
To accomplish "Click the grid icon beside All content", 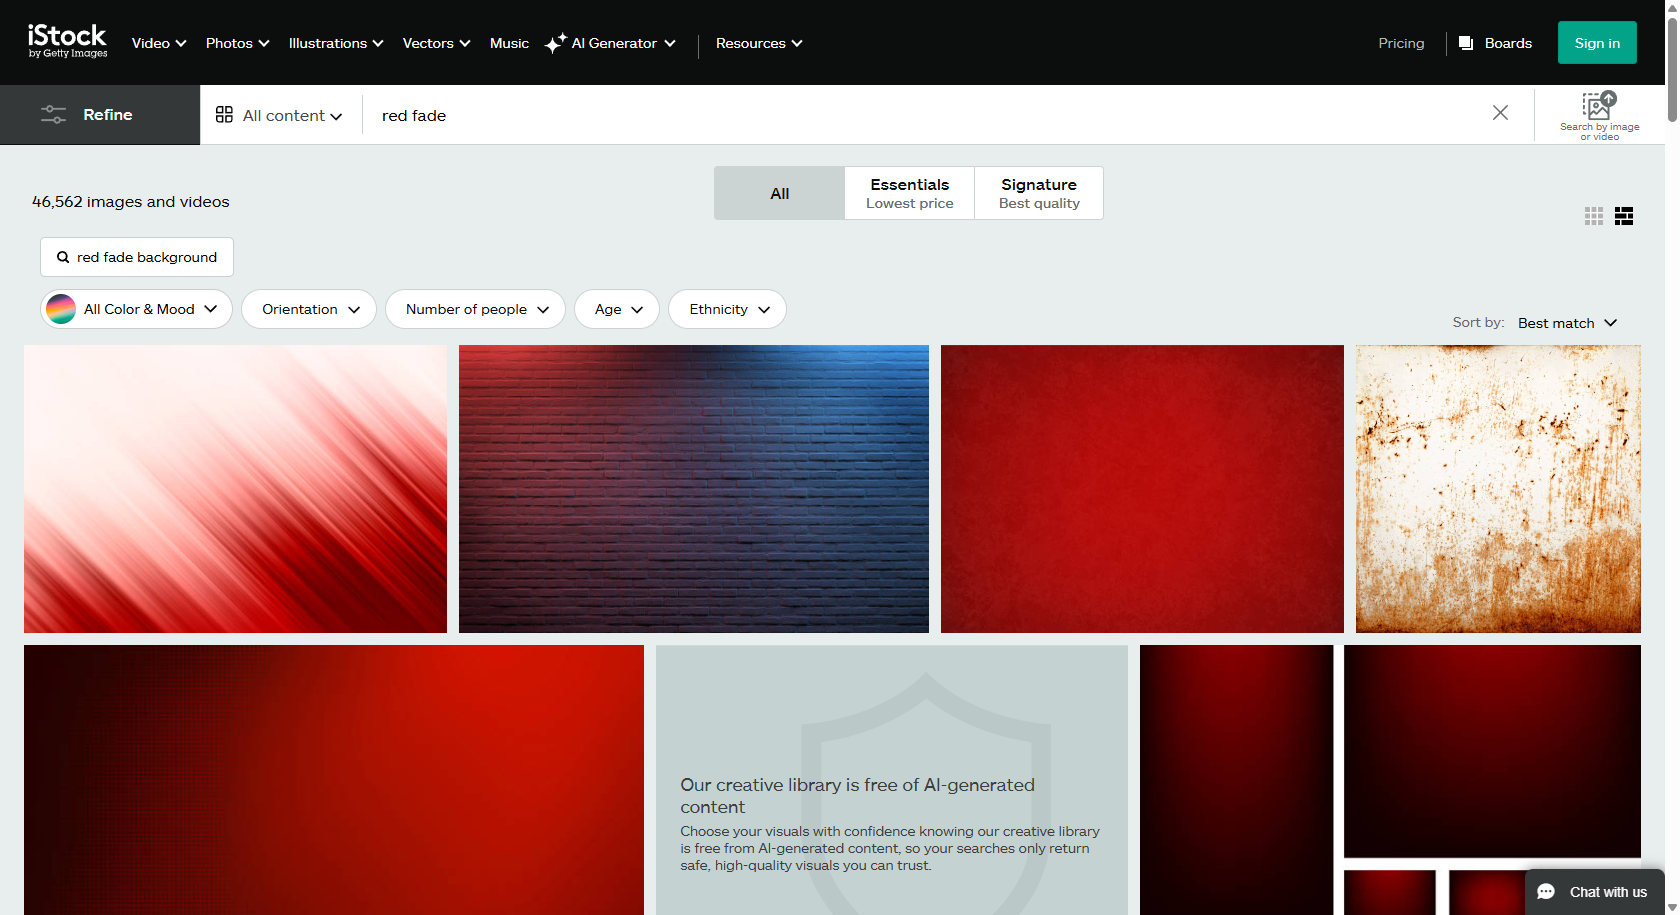I will click(x=224, y=114).
